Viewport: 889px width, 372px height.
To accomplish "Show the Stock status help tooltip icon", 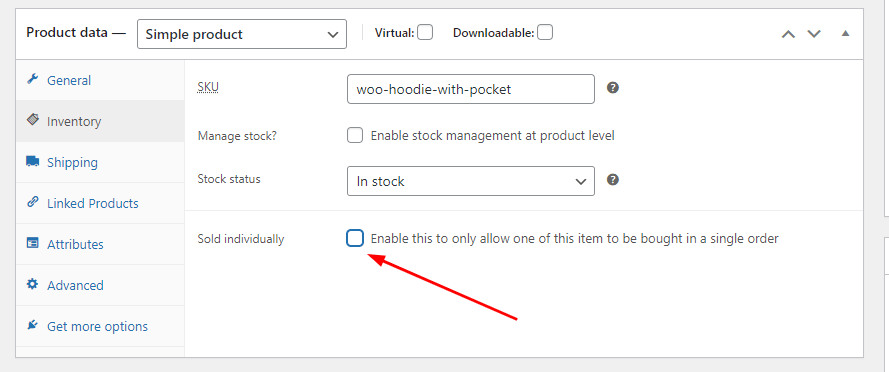I will click(612, 180).
